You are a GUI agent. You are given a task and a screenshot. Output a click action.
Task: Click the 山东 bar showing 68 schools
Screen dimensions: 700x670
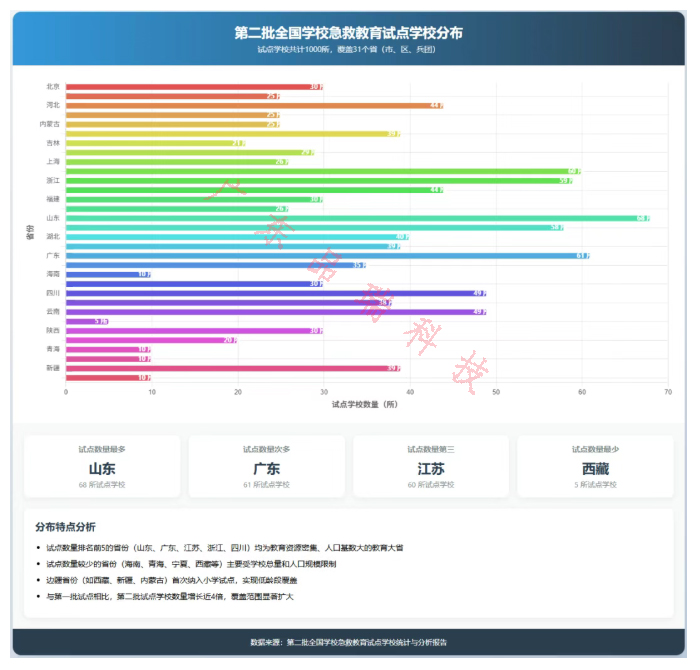(358, 218)
